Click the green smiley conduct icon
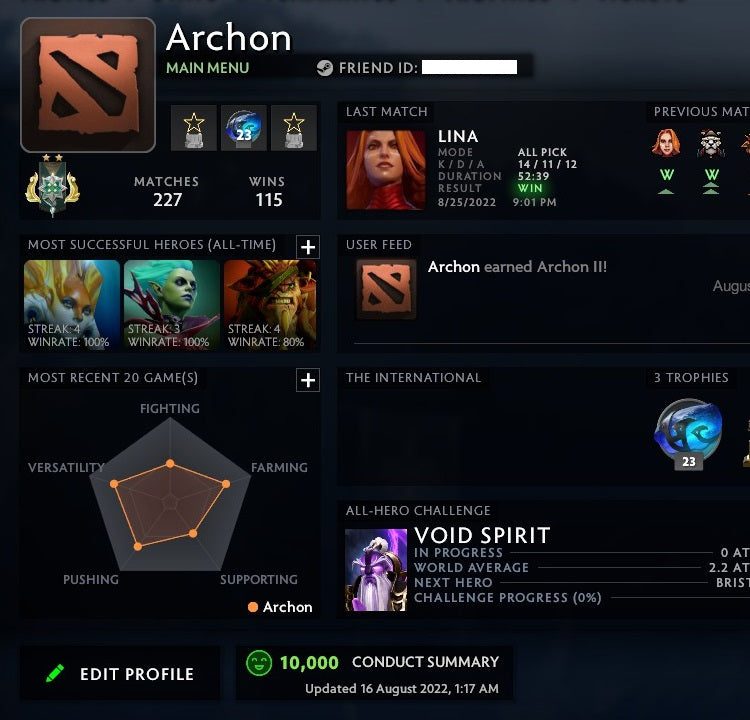 [259, 663]
